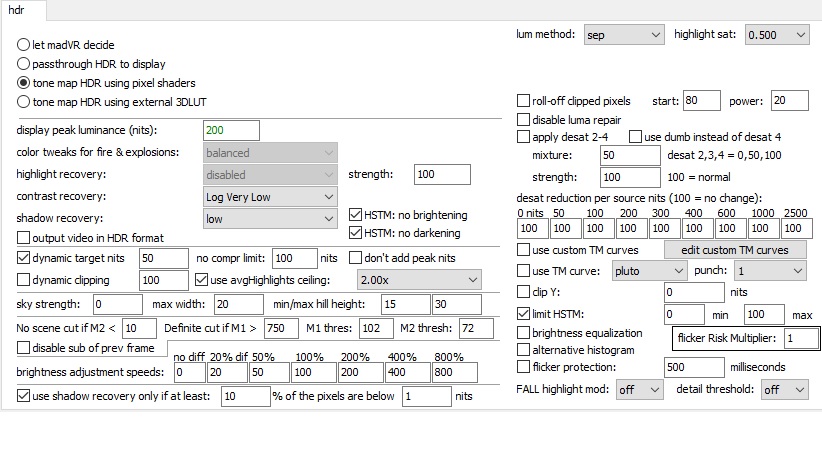This screenshot has height=461, width=822.
Task: Check the flicker protection option
Action: point(523,367)
